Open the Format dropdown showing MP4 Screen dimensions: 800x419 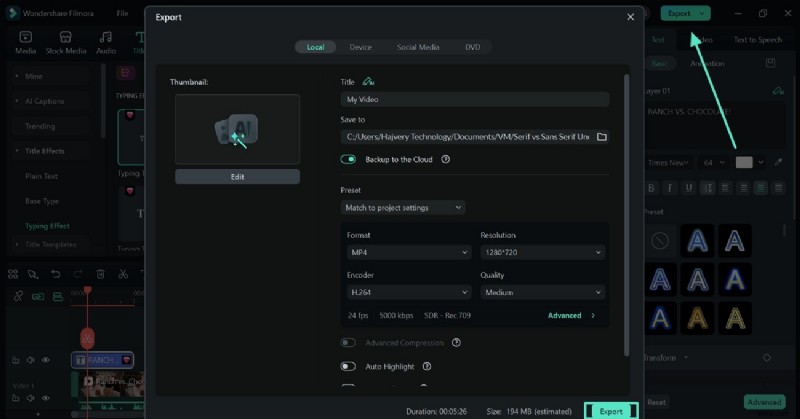tap(408, 254)
